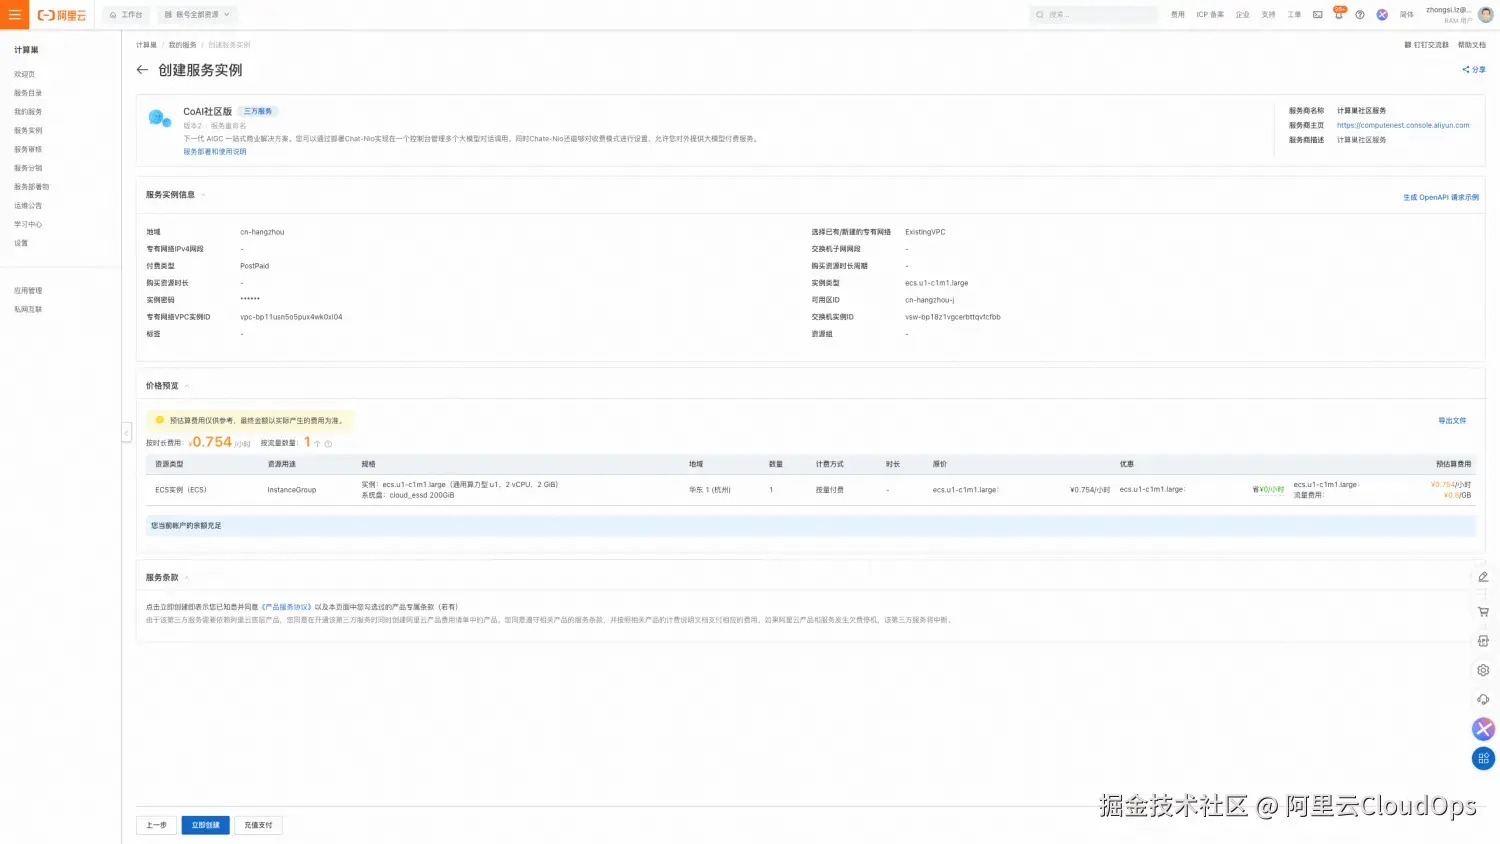The width and height of the screenshot is (1500, 844).
Task: Switch language via 简体
Action: (x=1406, y=15)
